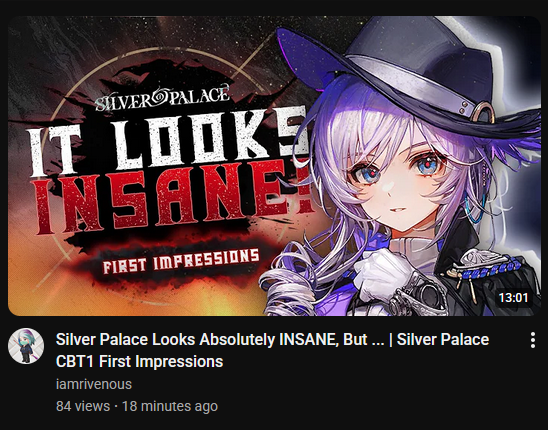The width and height of the screenshot is (548, 430).
Task: Click the red INSANE! thumbnail text
Action: point(175,198)
